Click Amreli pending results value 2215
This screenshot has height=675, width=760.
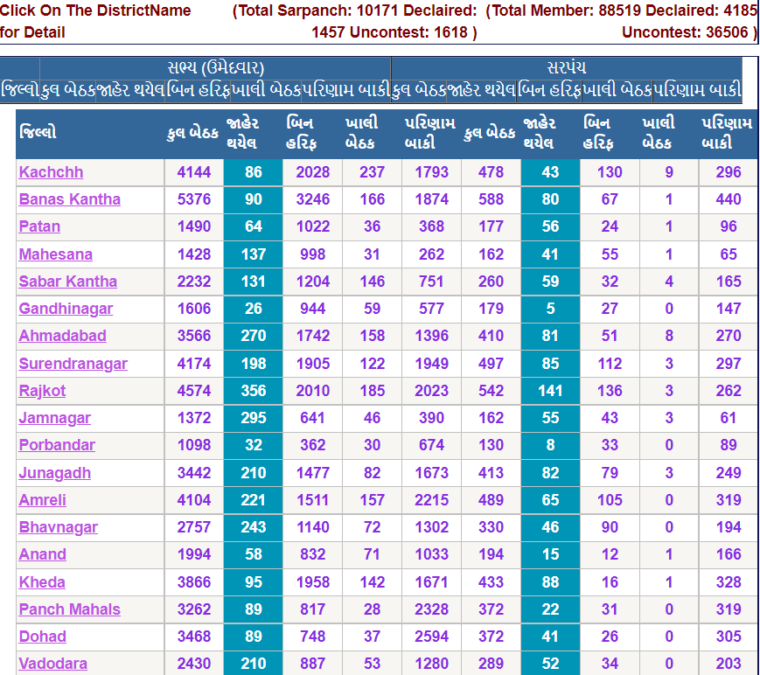[x=431, y=500]
